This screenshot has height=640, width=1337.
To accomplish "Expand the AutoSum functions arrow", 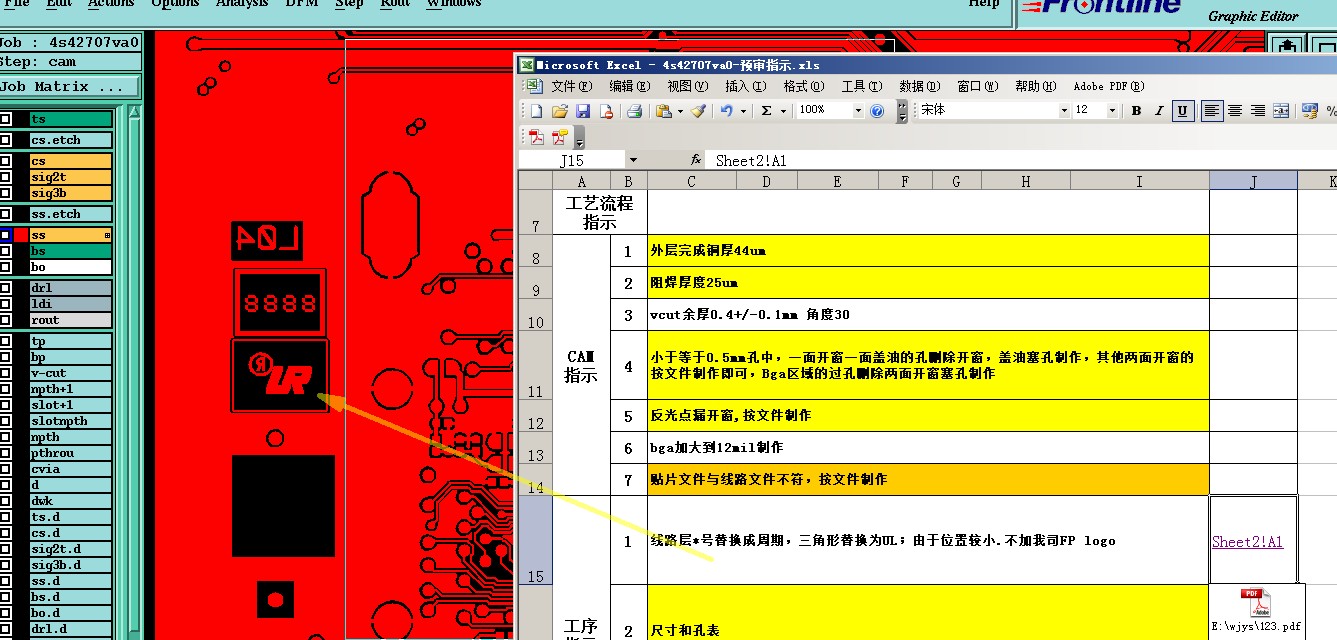I will 783,111.
